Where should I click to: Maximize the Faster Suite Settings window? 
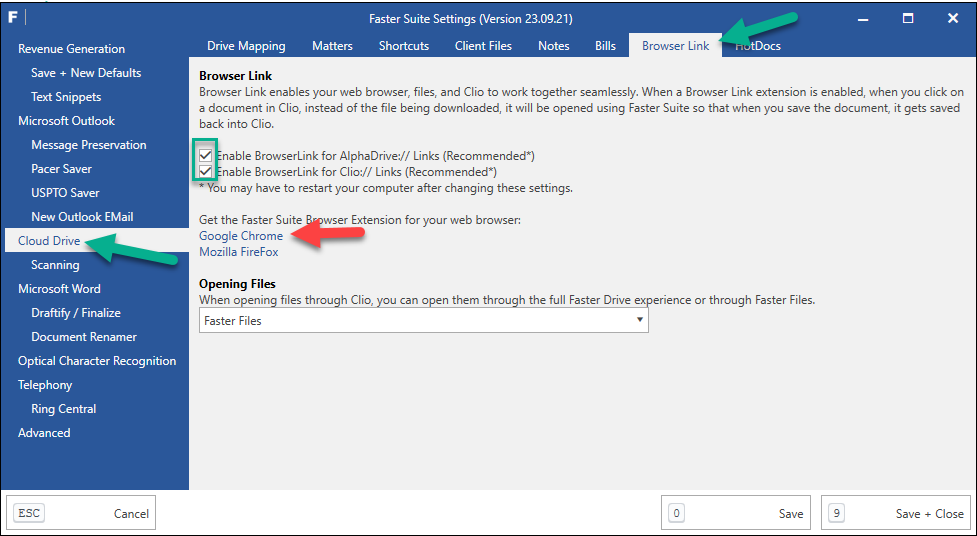point(908,18)
